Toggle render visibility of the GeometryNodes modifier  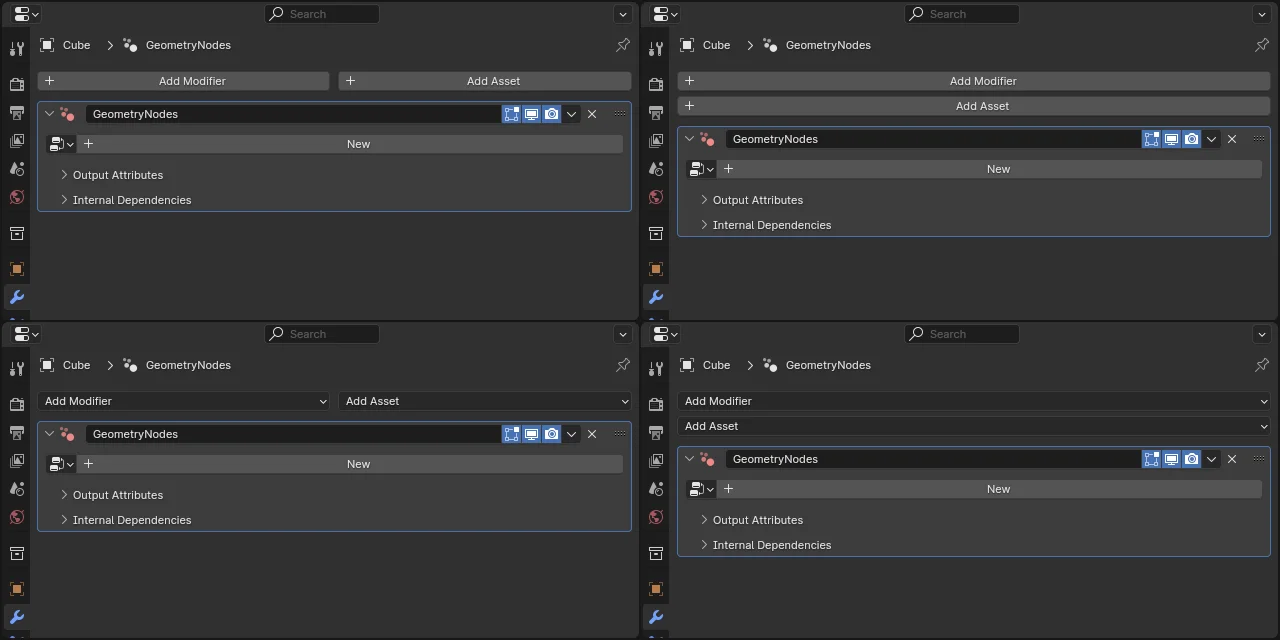(551, 113)
